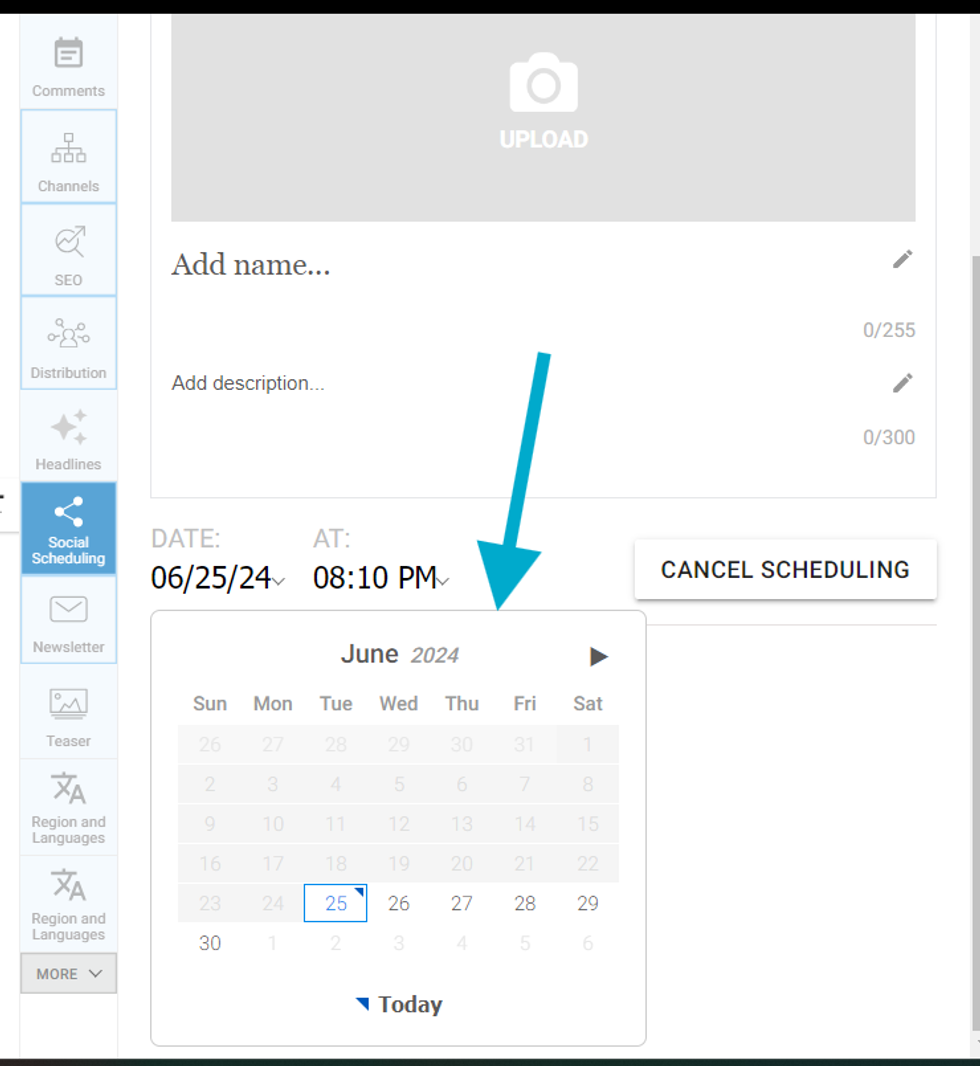Image resolution: width=980 pixels, height=1066 pixels.
Task: Edit the description with pencil icon
Action: click(902, 383)
